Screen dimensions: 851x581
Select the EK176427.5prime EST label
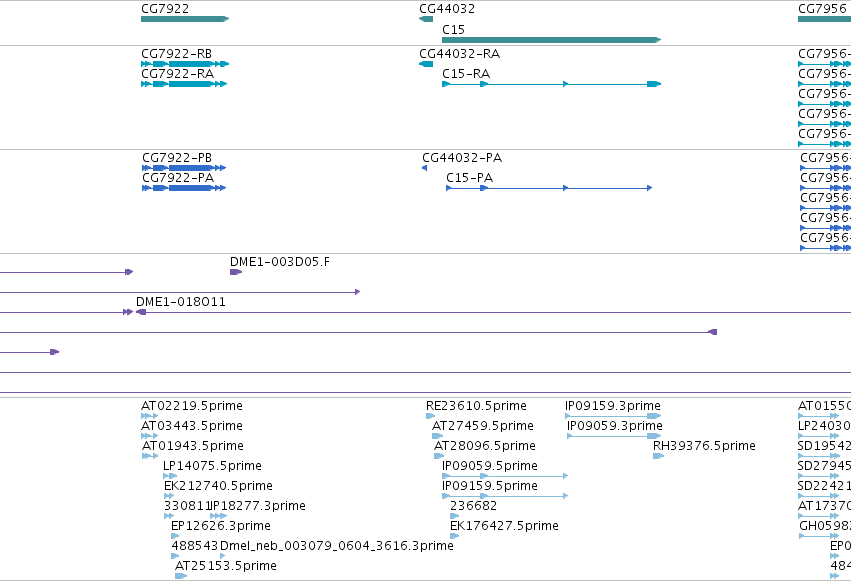(x=504, y=526)
